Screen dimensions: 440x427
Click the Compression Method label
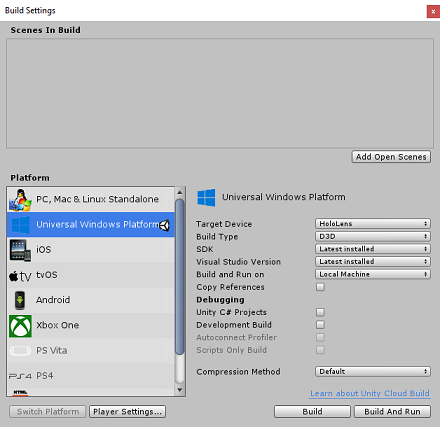click(238, 372)
